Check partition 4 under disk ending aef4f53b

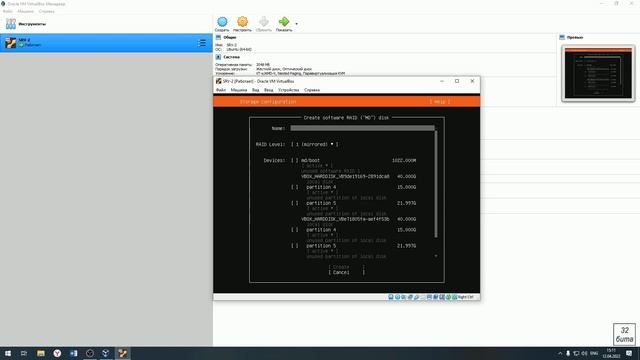[x=294, y=230]
